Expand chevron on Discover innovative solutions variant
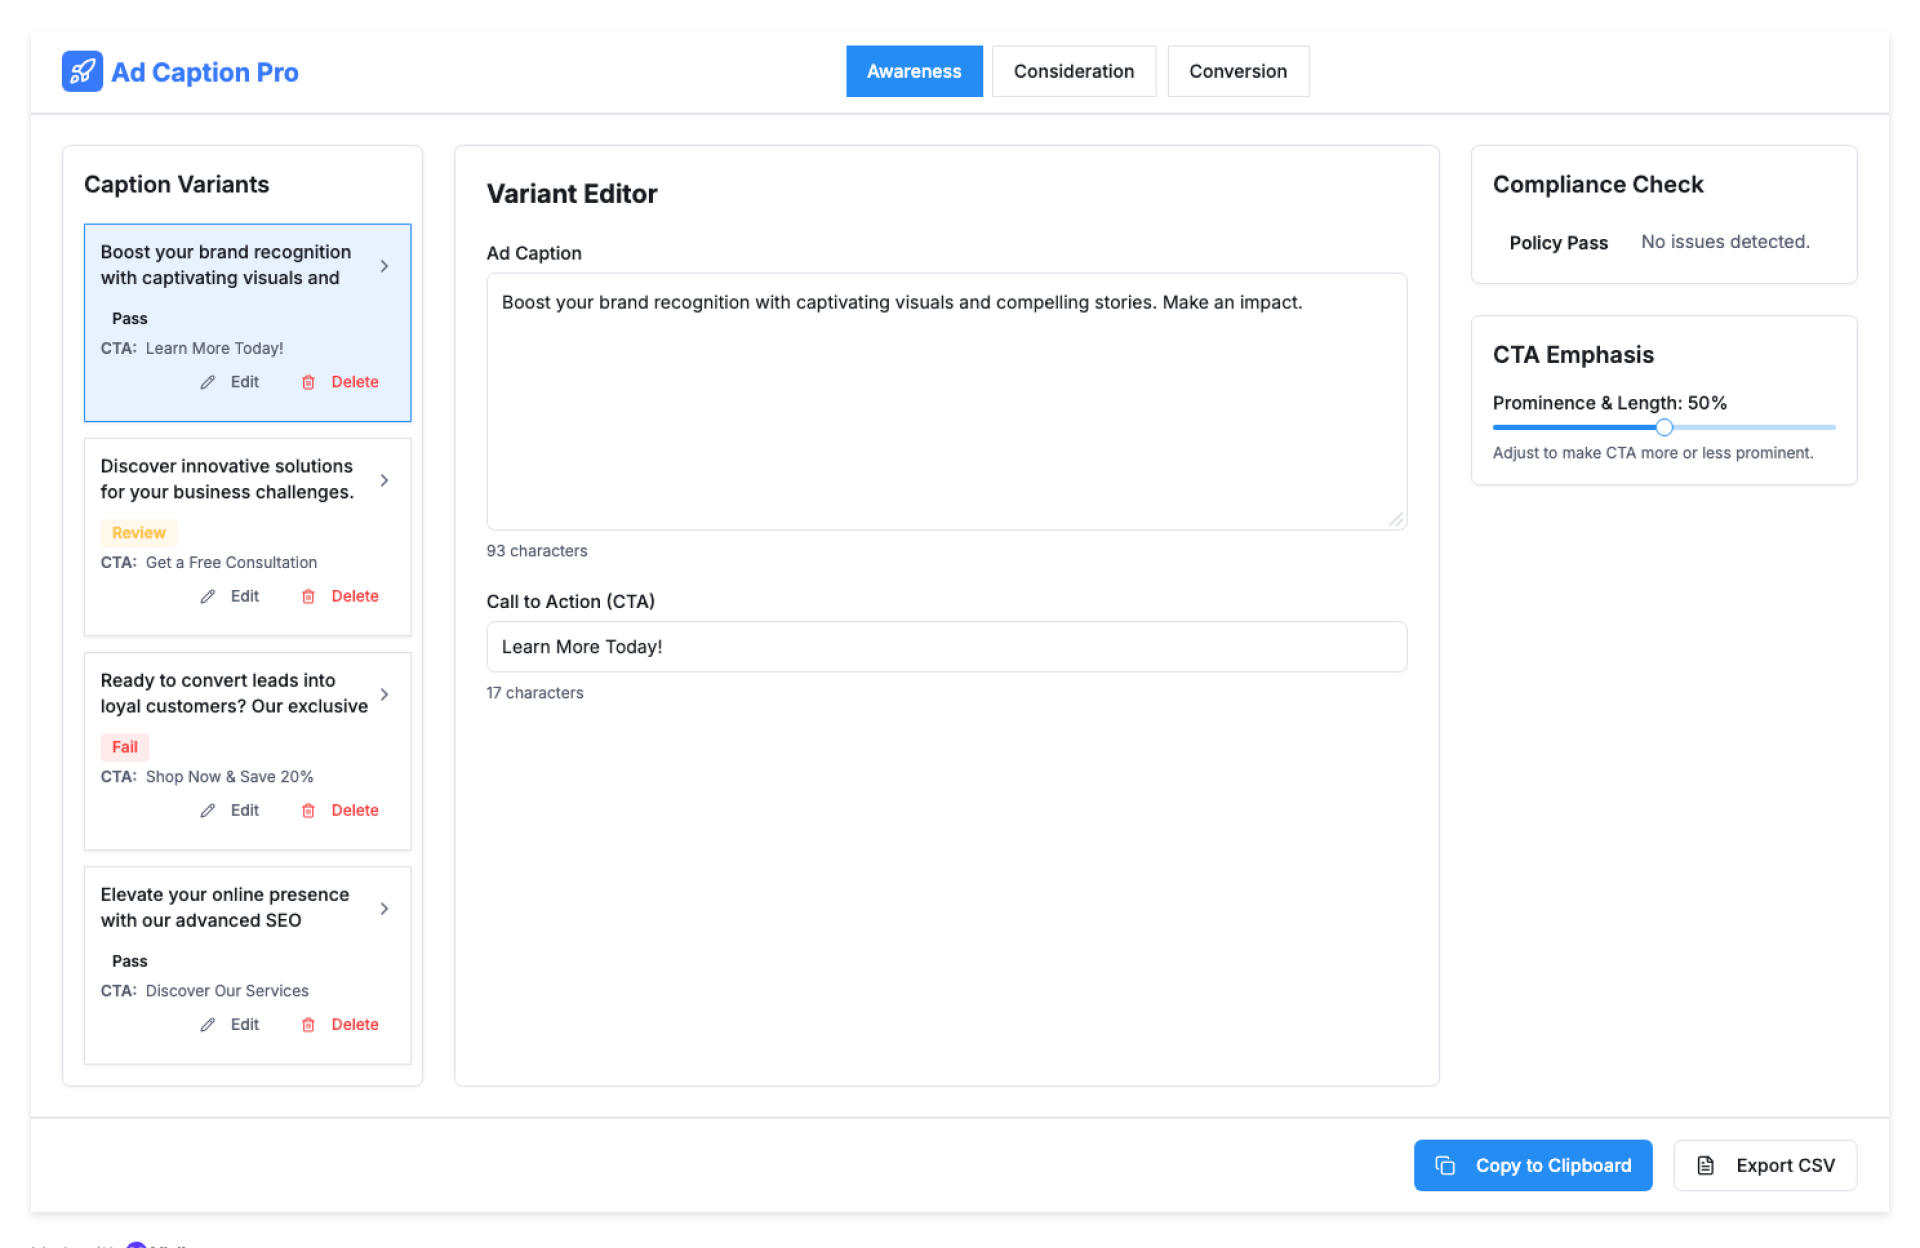Screen dimensions: 1920x1248 (384, 480)
